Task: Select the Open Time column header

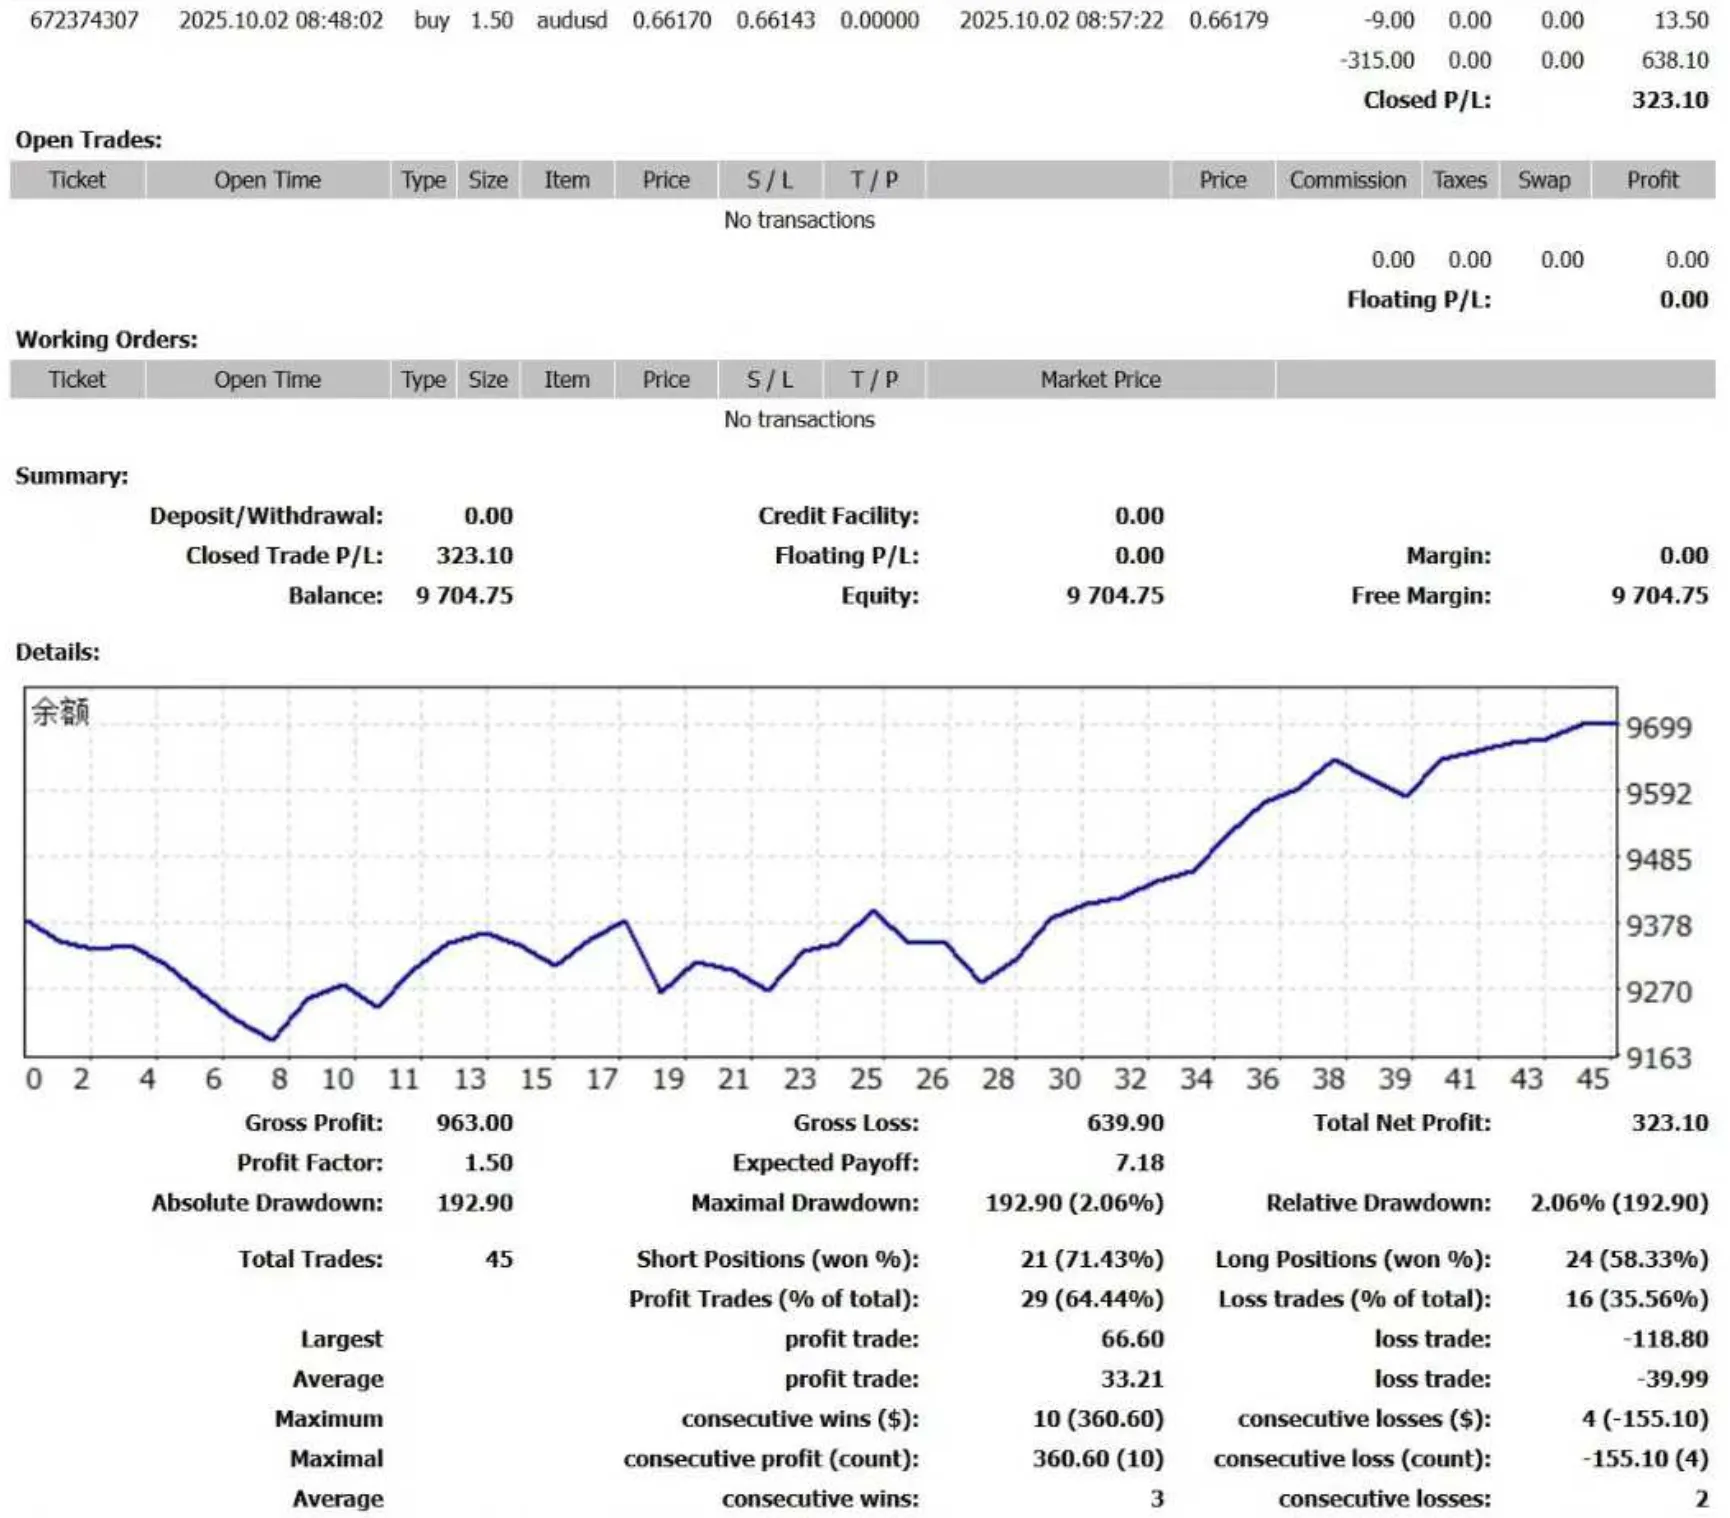Action: [266, 180]
